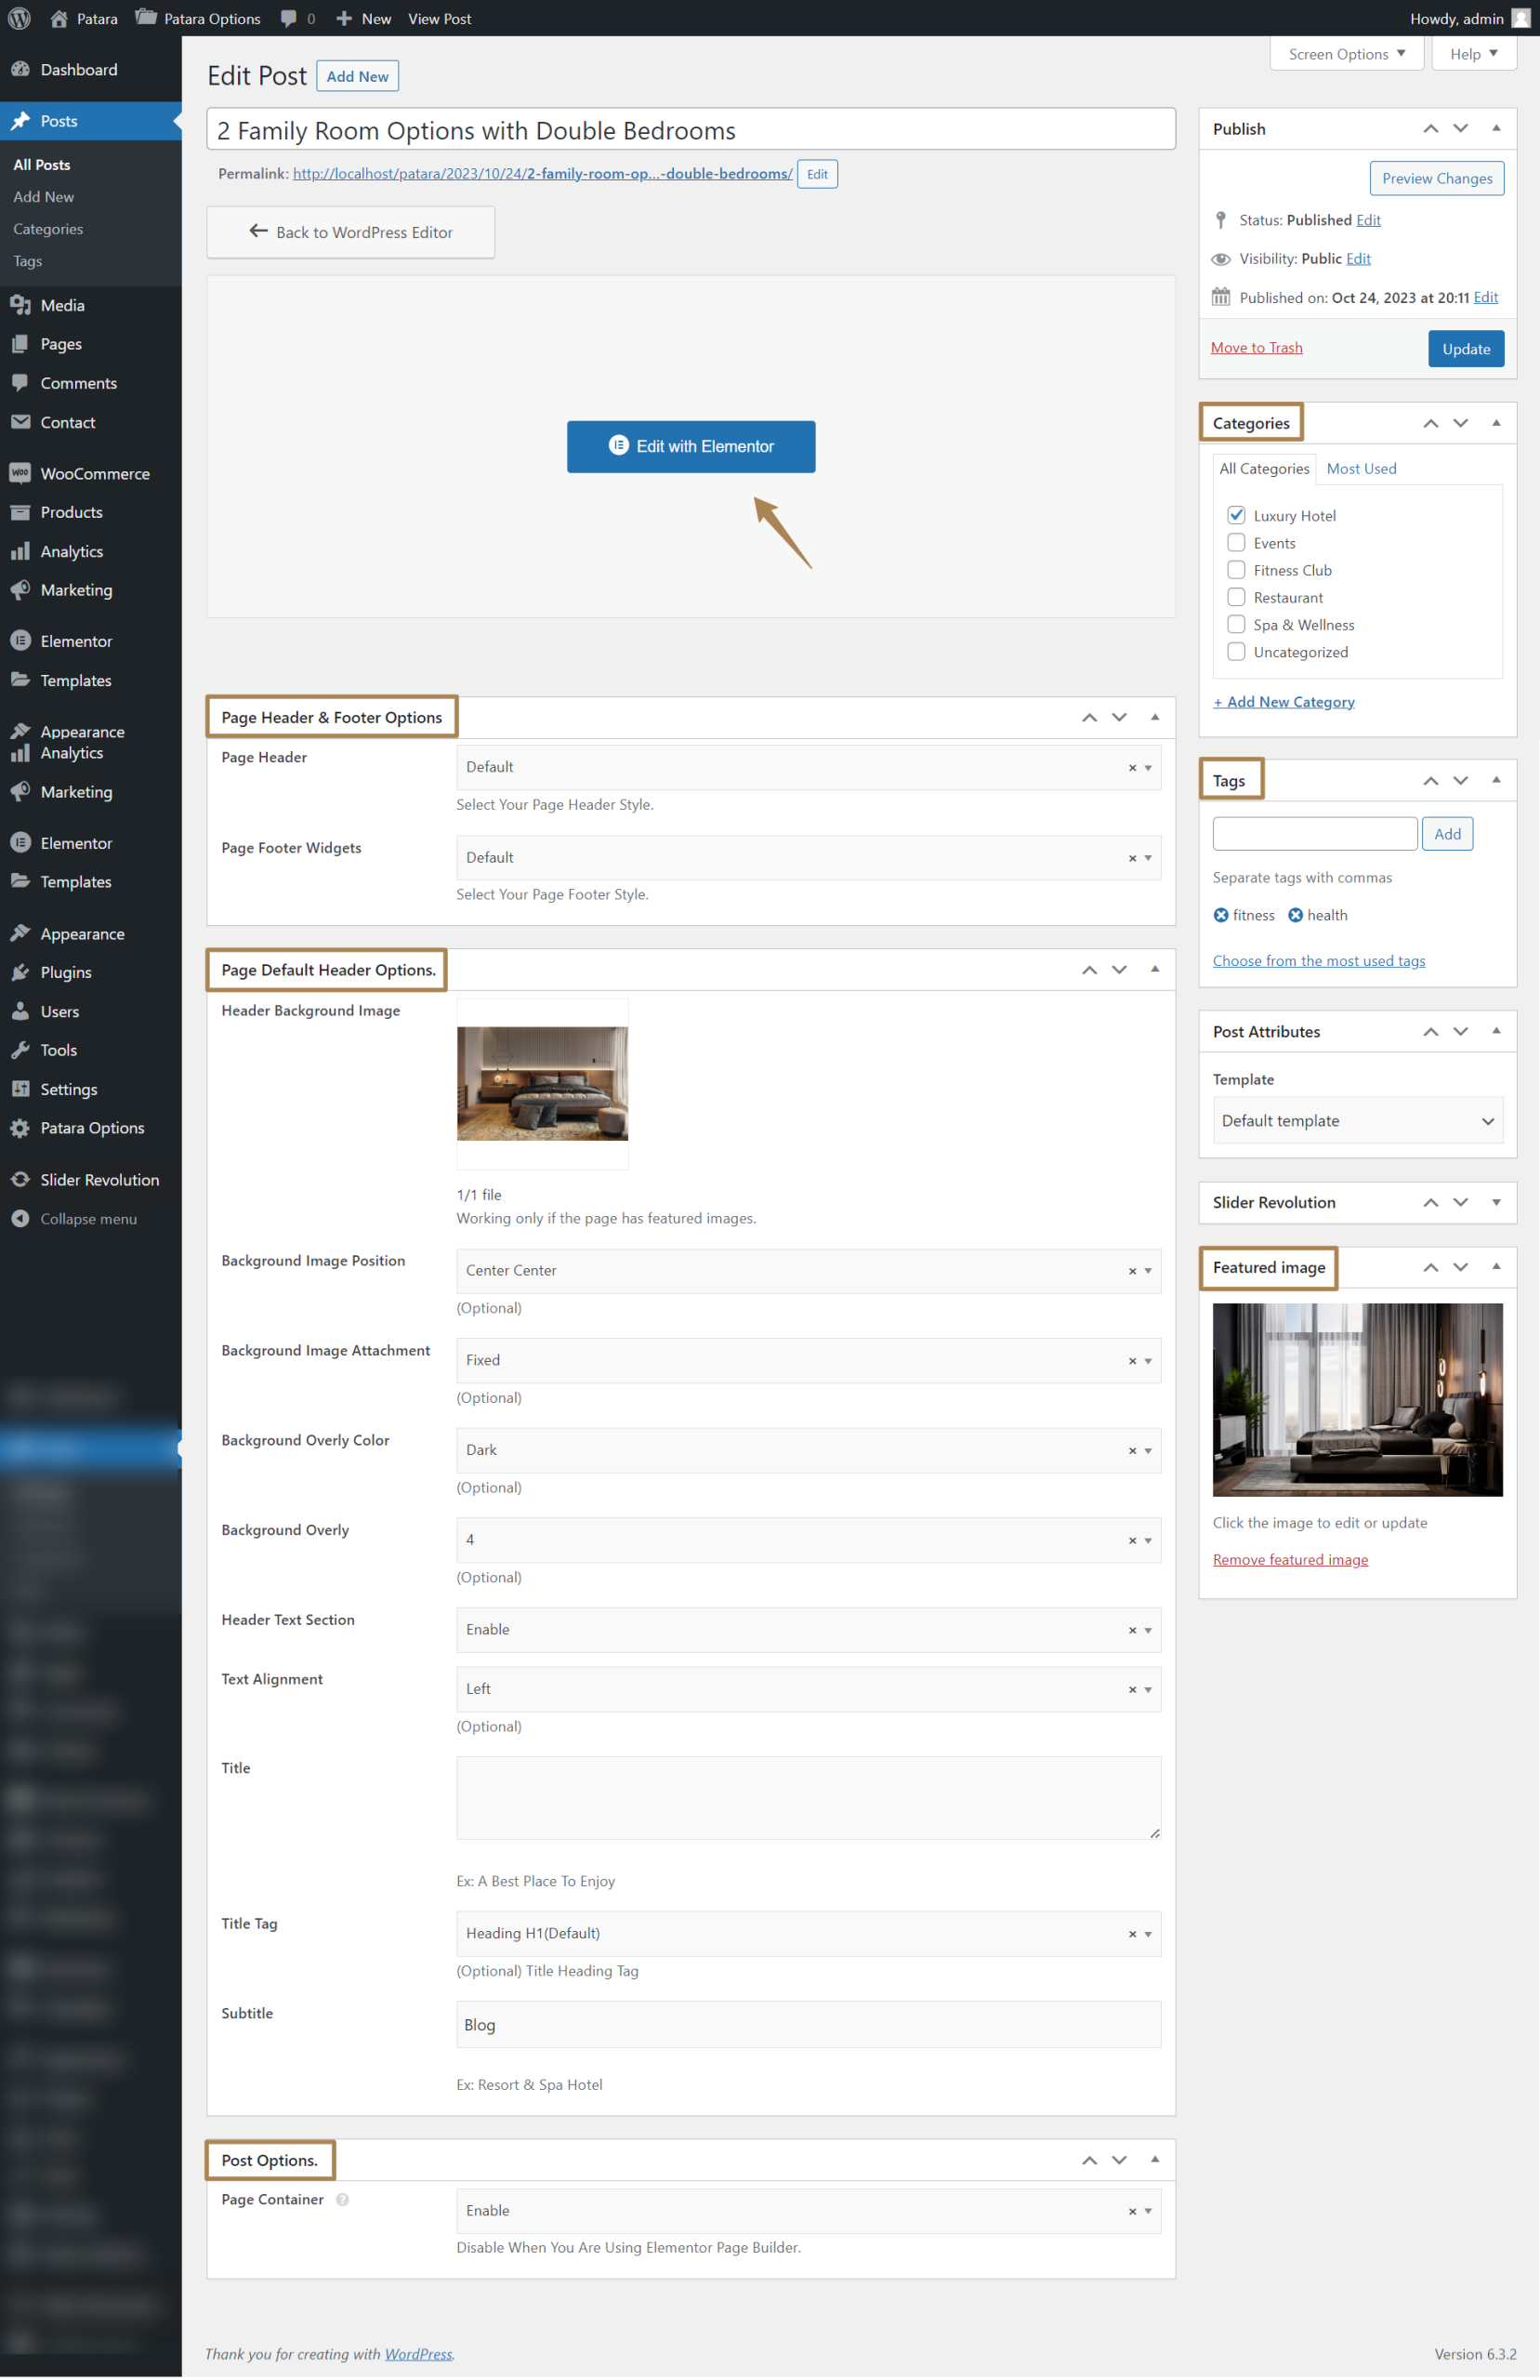Viewport: 1540px width, 2380px height.
Task: Open Categories in the Posts submenu
Action: pyautogui.click(x=48, y=229)
